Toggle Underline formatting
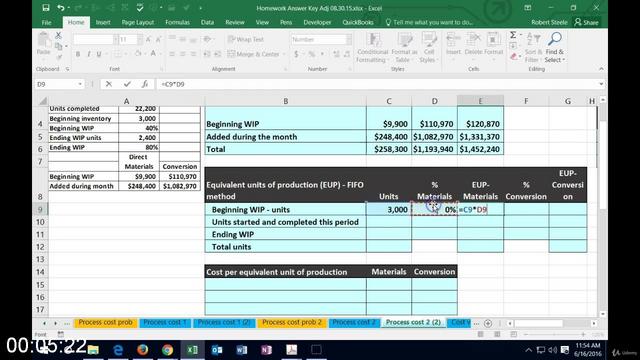The image size is (640, 360). pyautogui.click(x=99, y=54)
